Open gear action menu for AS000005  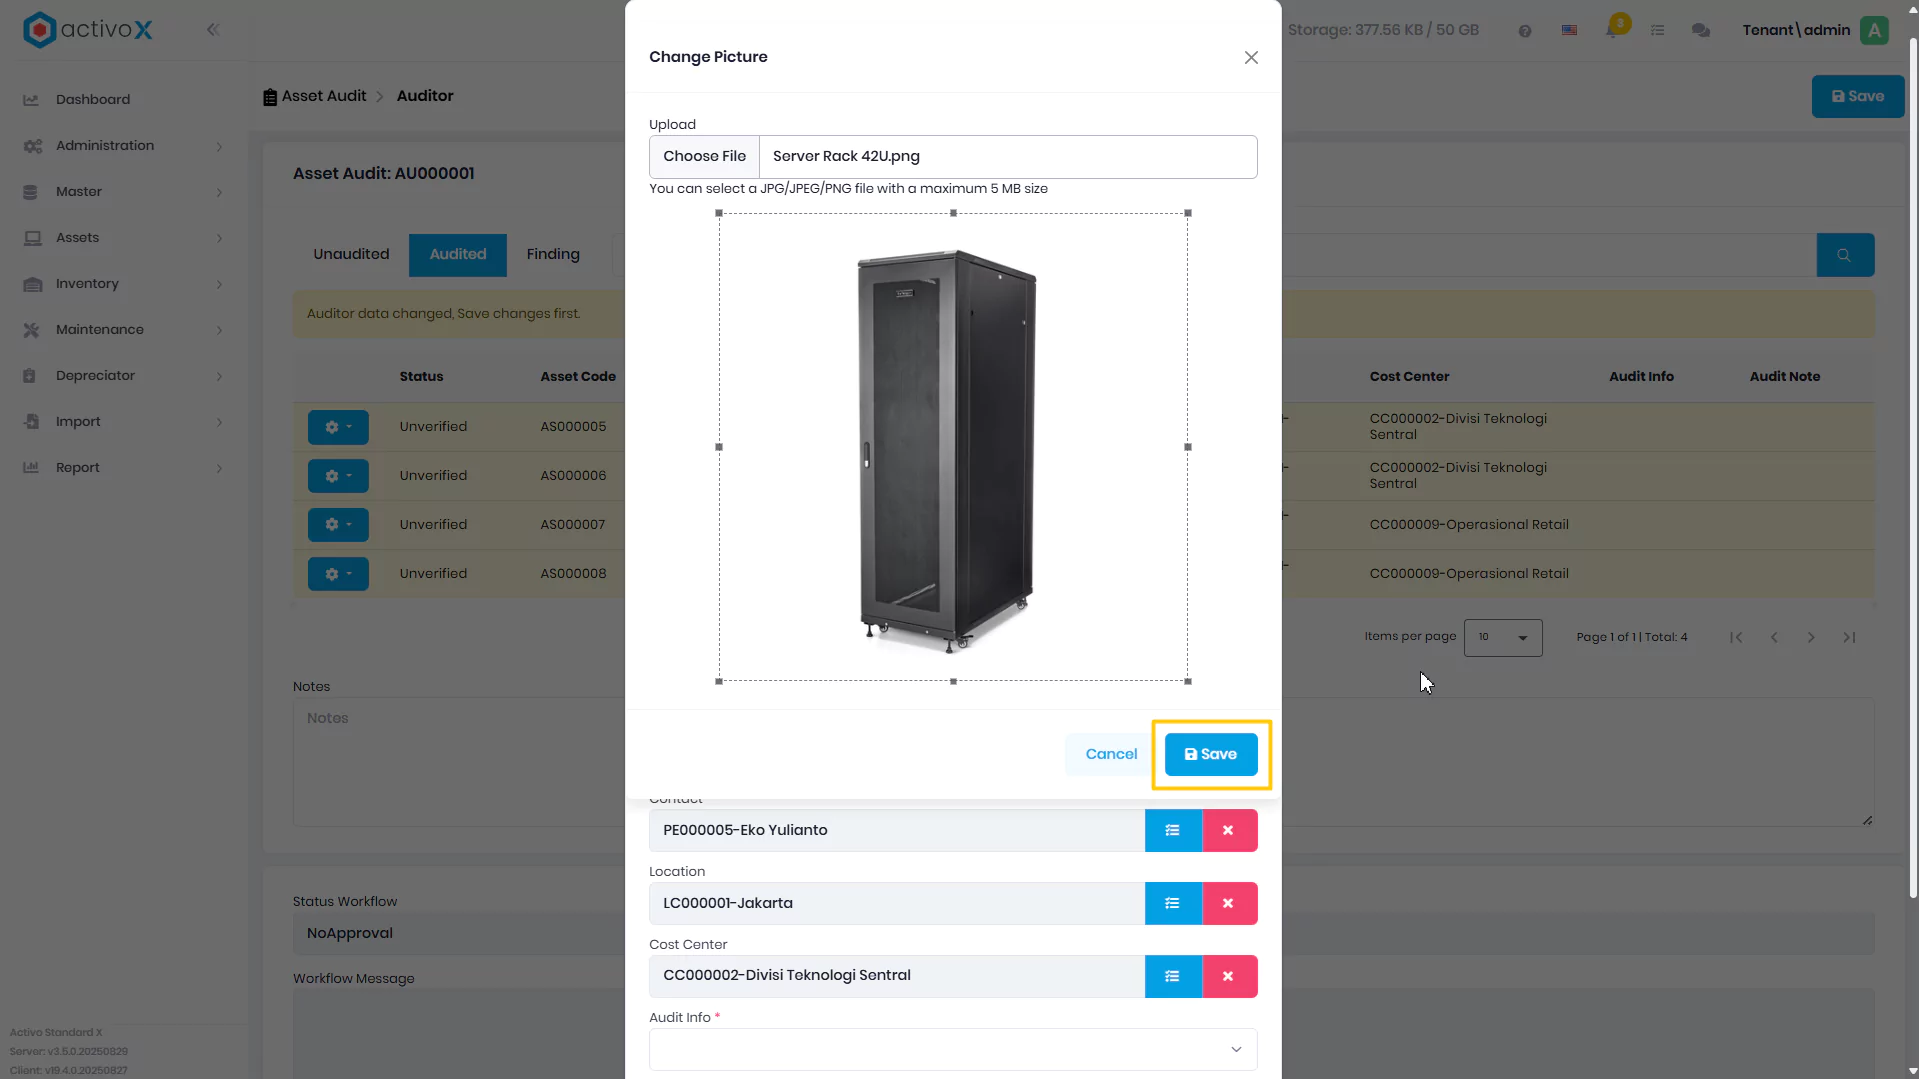(338, 427)
